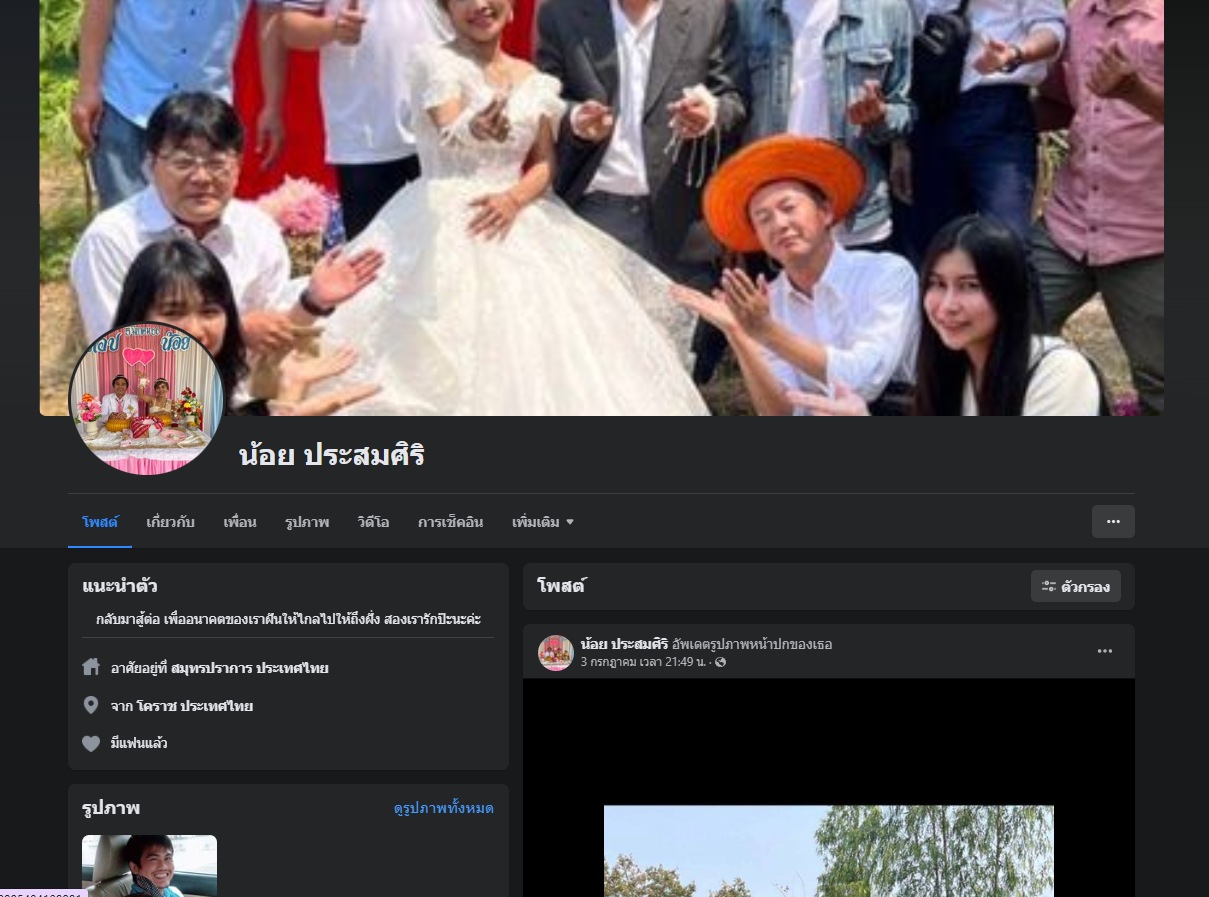Click the โคราช ประเทศไทย hometown link
The height and width of the screenshot is (897, 1209).
pos(195,706)
